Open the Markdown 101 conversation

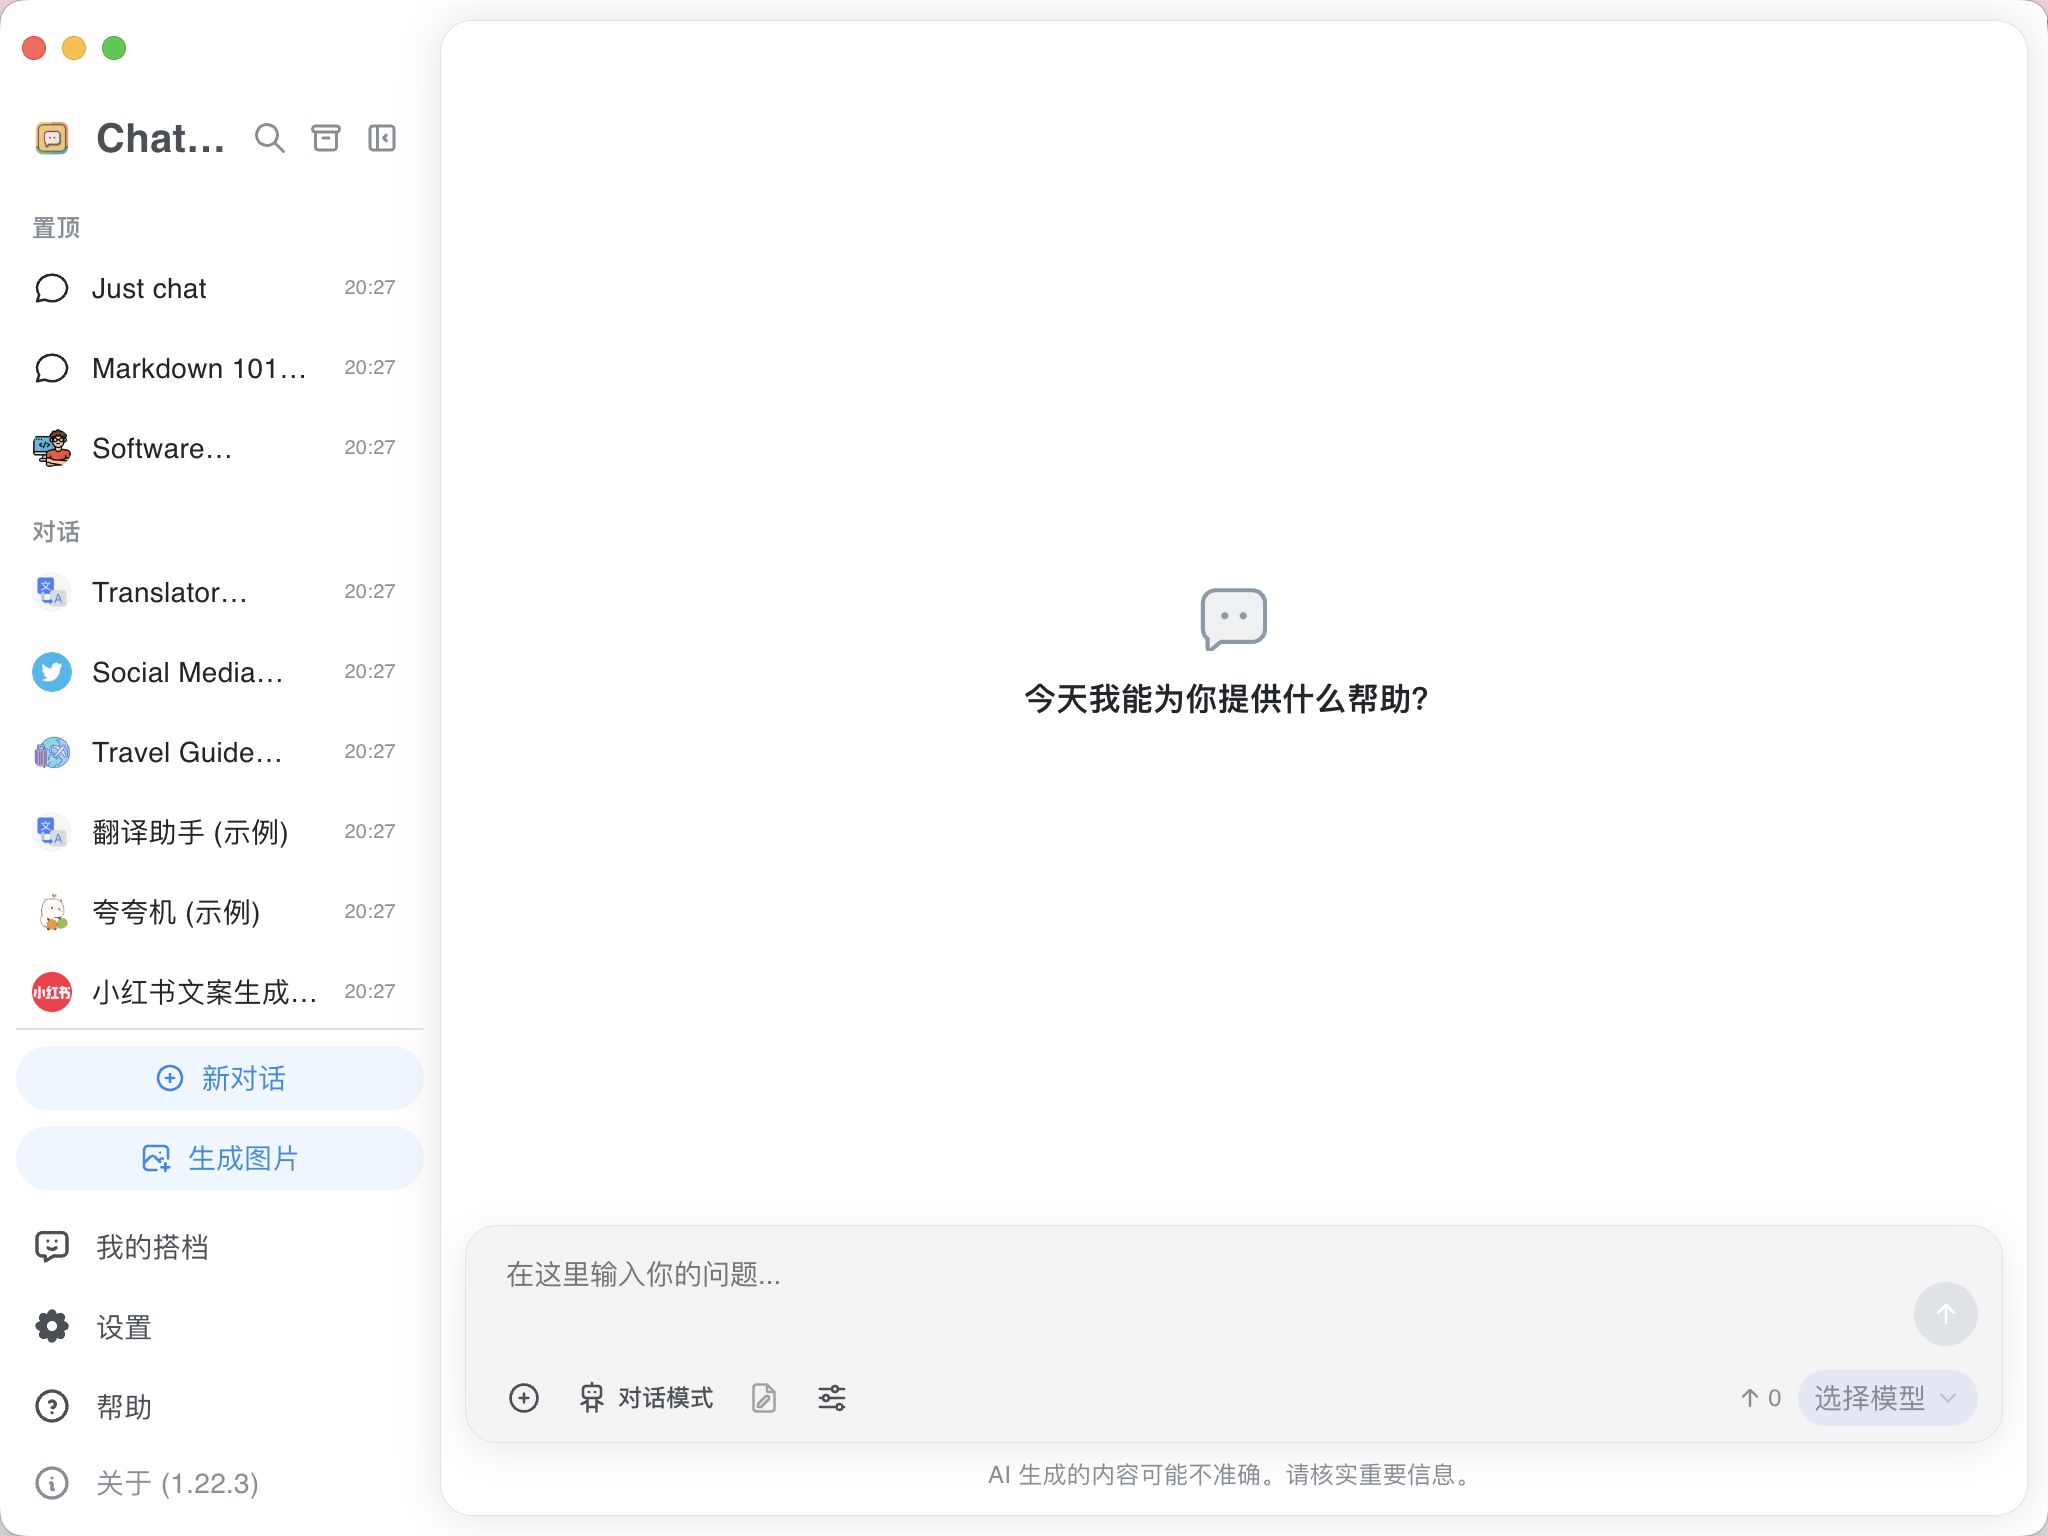click(x=218, y=368)
